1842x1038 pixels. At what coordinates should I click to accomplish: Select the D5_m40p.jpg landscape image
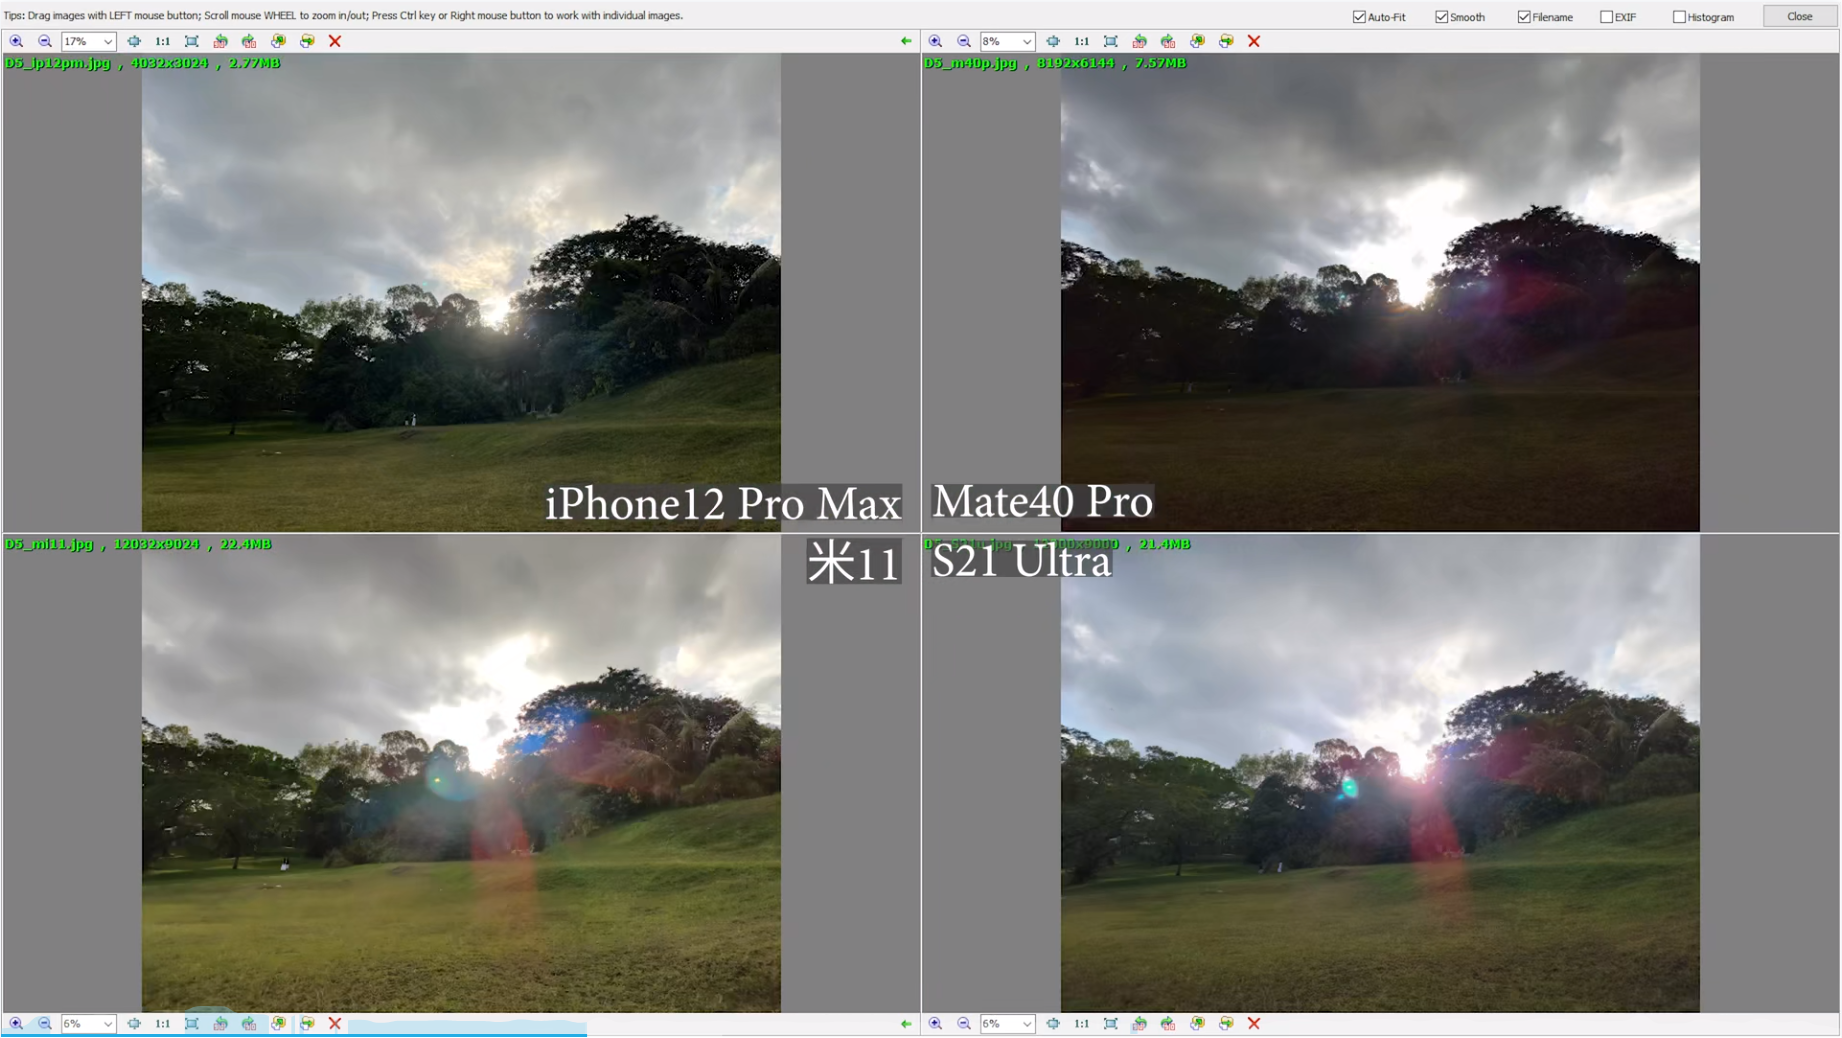pos(1380,292)
